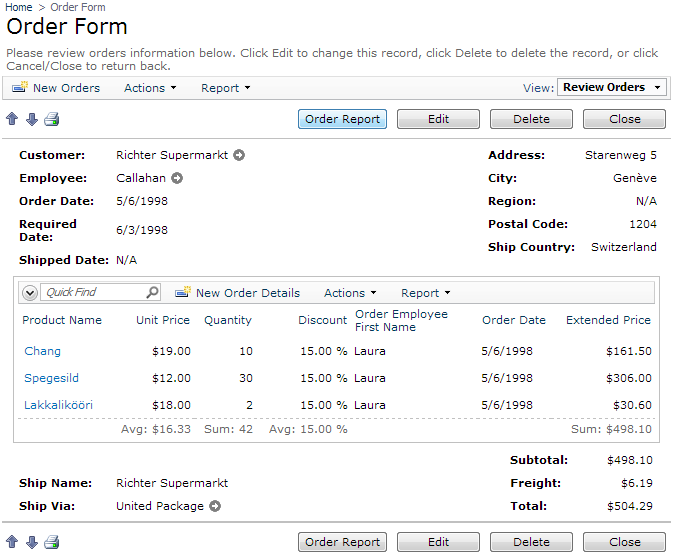
Task: Open the top Actions menu
Action: point(149,88)
